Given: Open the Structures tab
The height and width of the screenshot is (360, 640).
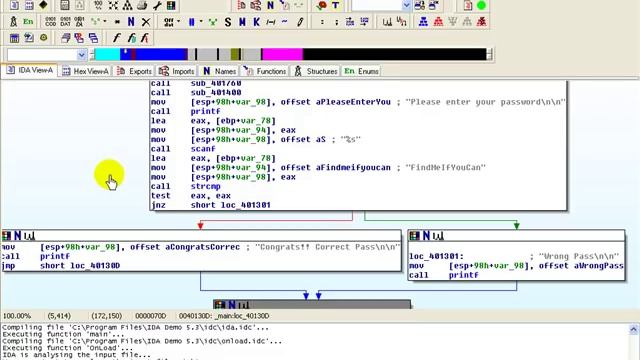Looking at the screenshot, I should [316, 71].
